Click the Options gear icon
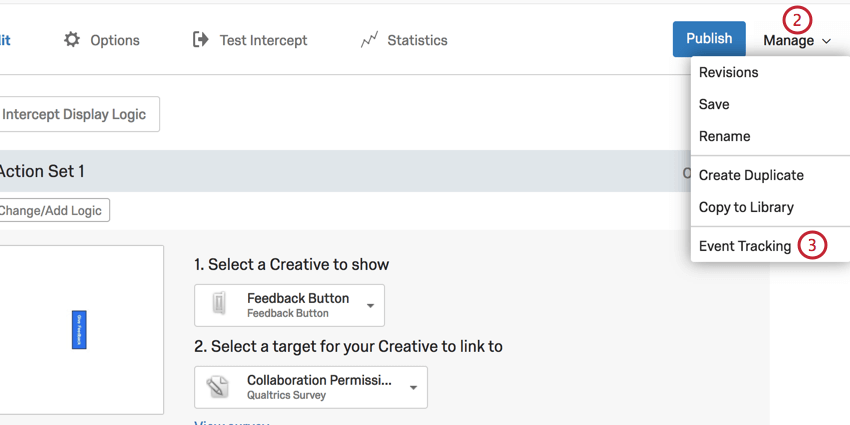Viewport: 850px width, 425px height. (72, 40)
